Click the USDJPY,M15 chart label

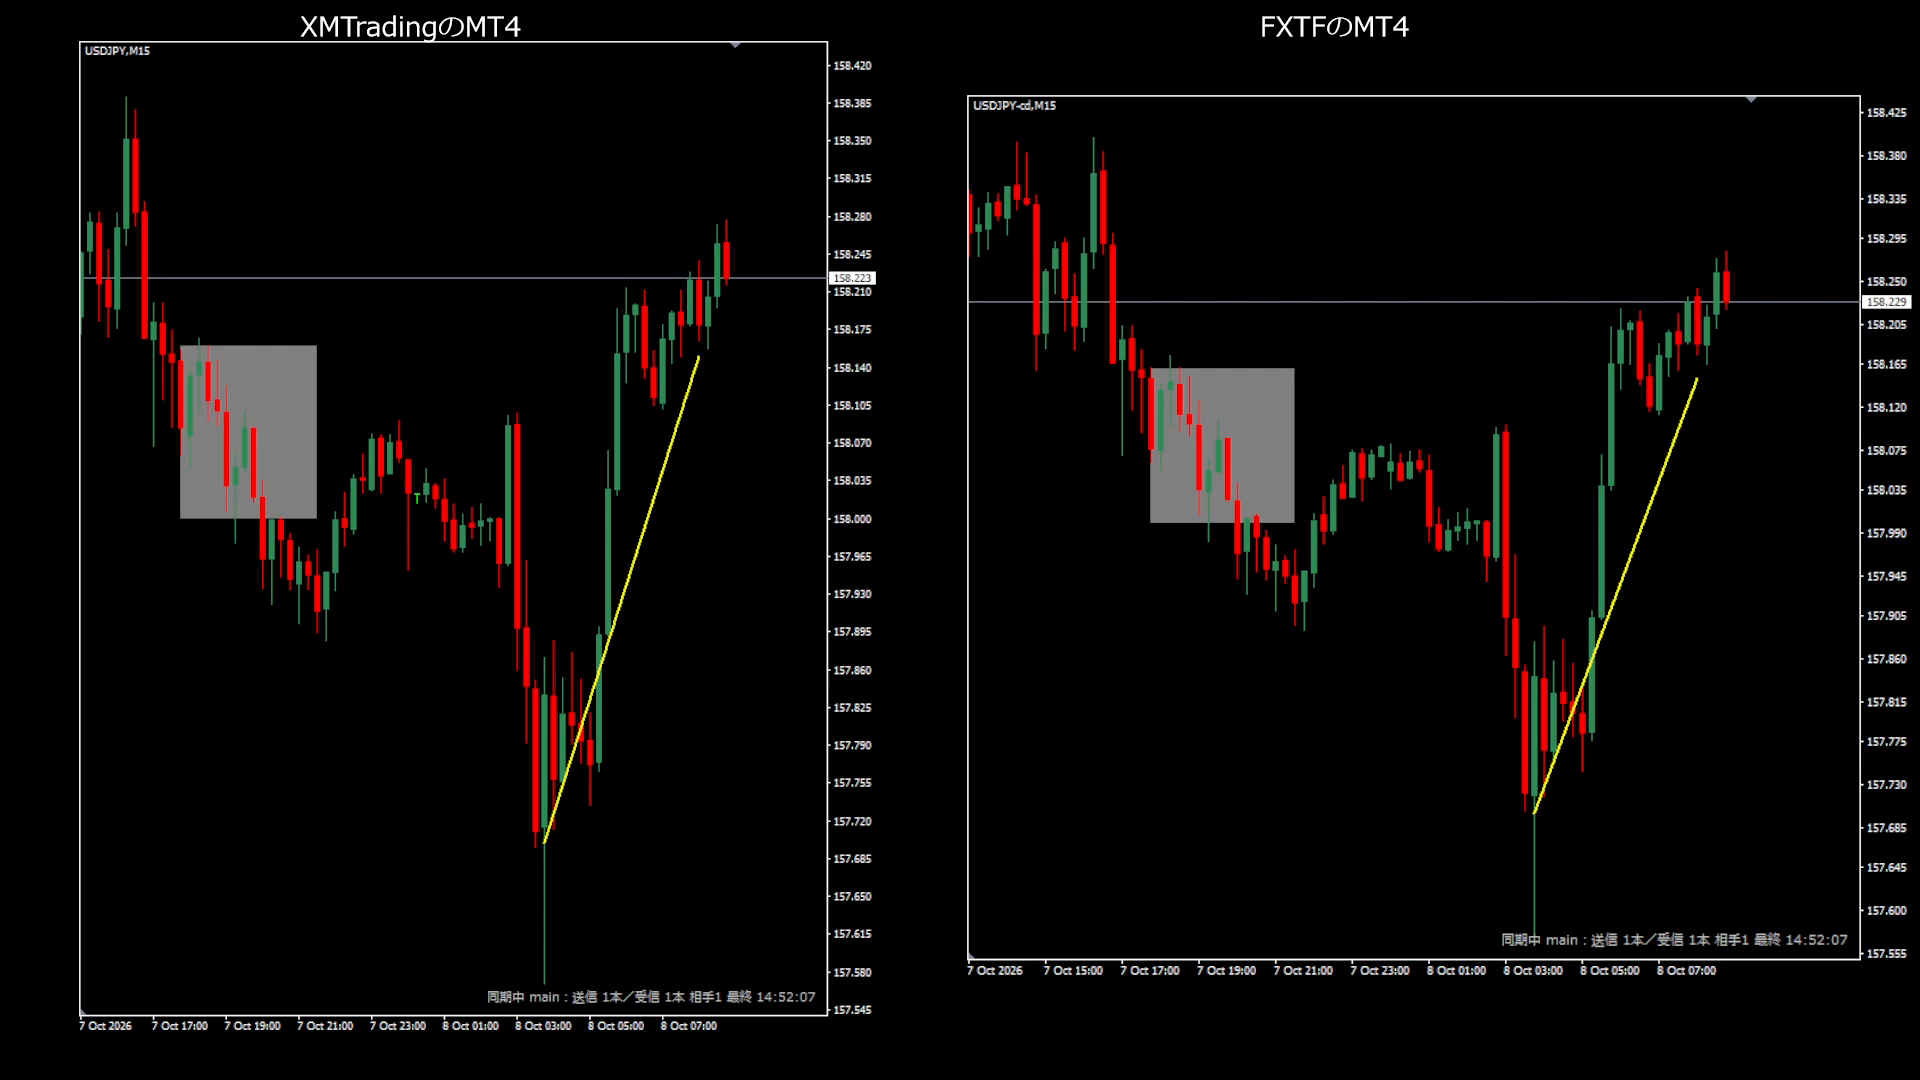pyautogui.click(x=117, y=51)
